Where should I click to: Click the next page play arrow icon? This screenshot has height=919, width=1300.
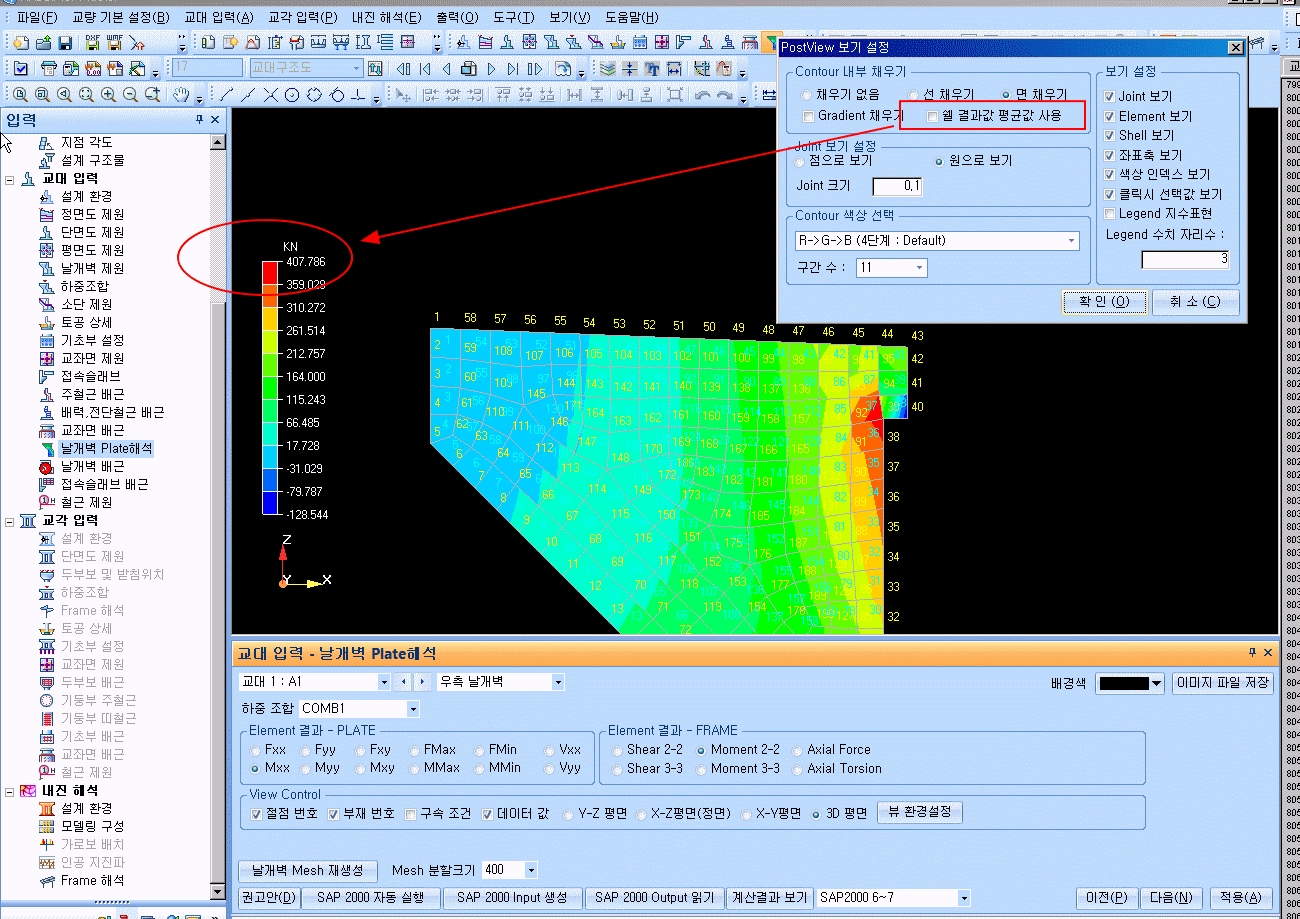coord(491,69)
